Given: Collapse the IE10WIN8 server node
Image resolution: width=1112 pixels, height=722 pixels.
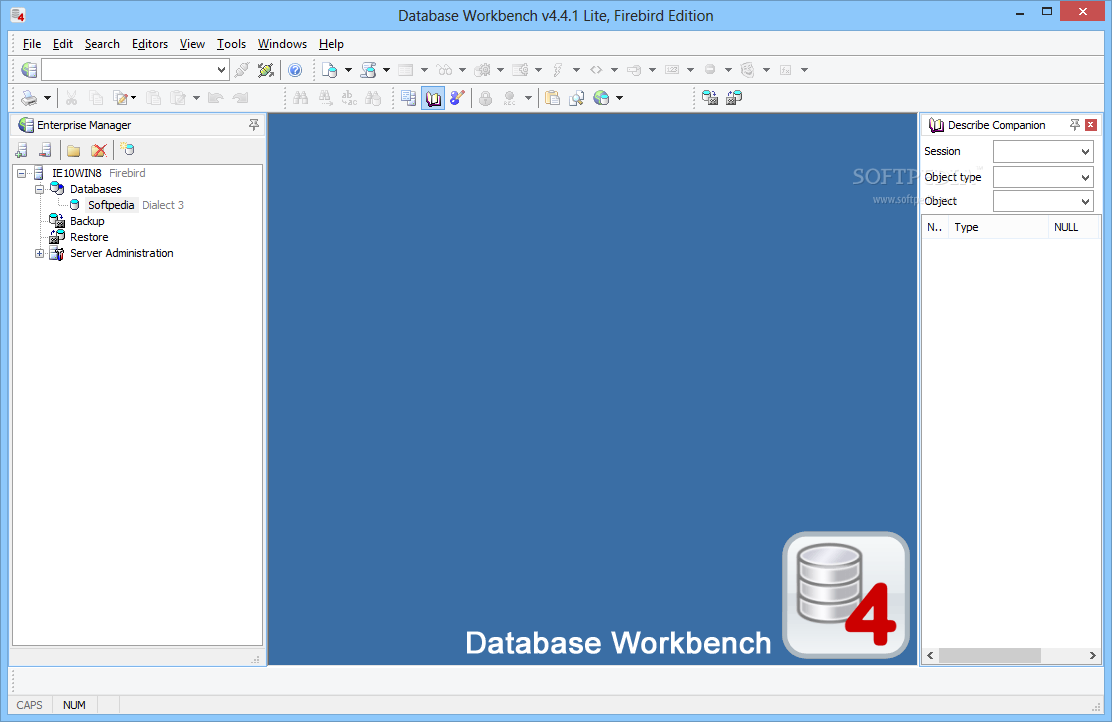Looking at the screenshot, I should pos(22,173).
